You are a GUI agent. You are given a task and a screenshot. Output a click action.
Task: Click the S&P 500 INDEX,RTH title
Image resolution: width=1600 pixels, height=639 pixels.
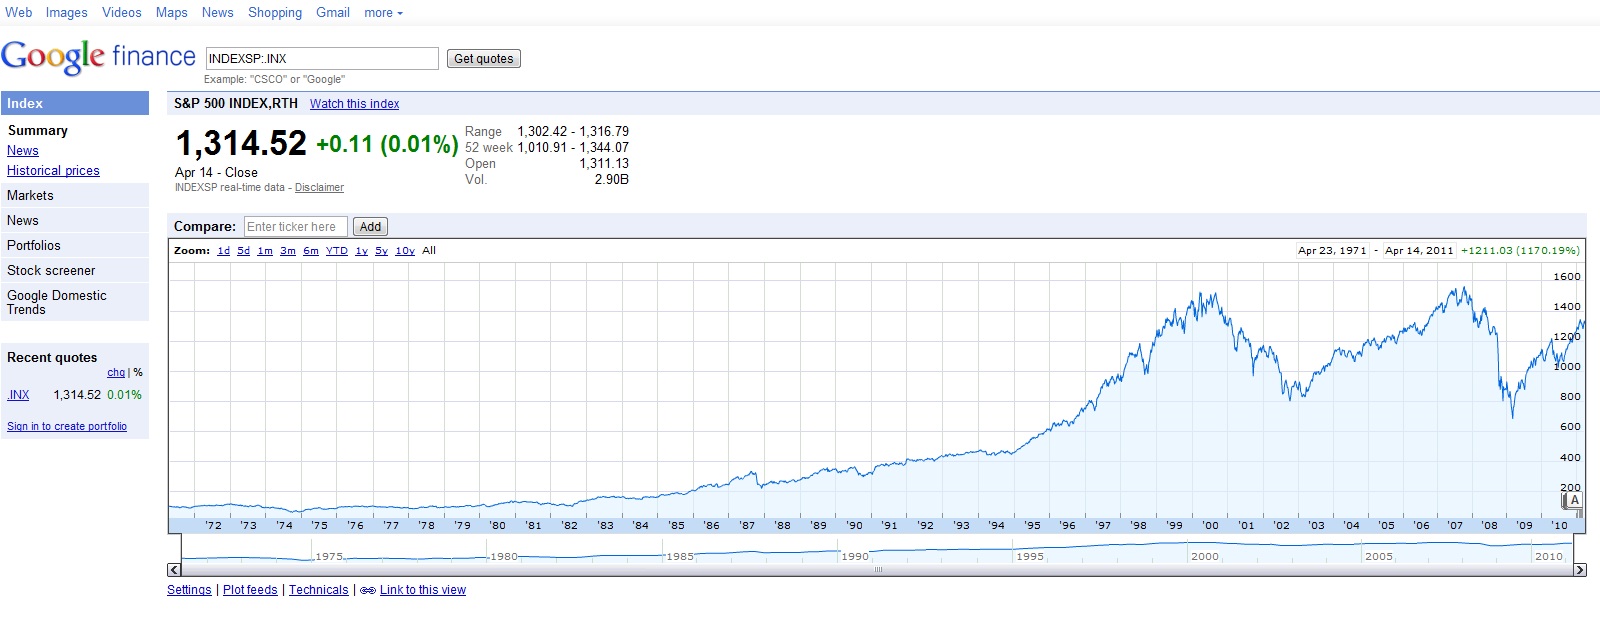click(x=236, y=104)
